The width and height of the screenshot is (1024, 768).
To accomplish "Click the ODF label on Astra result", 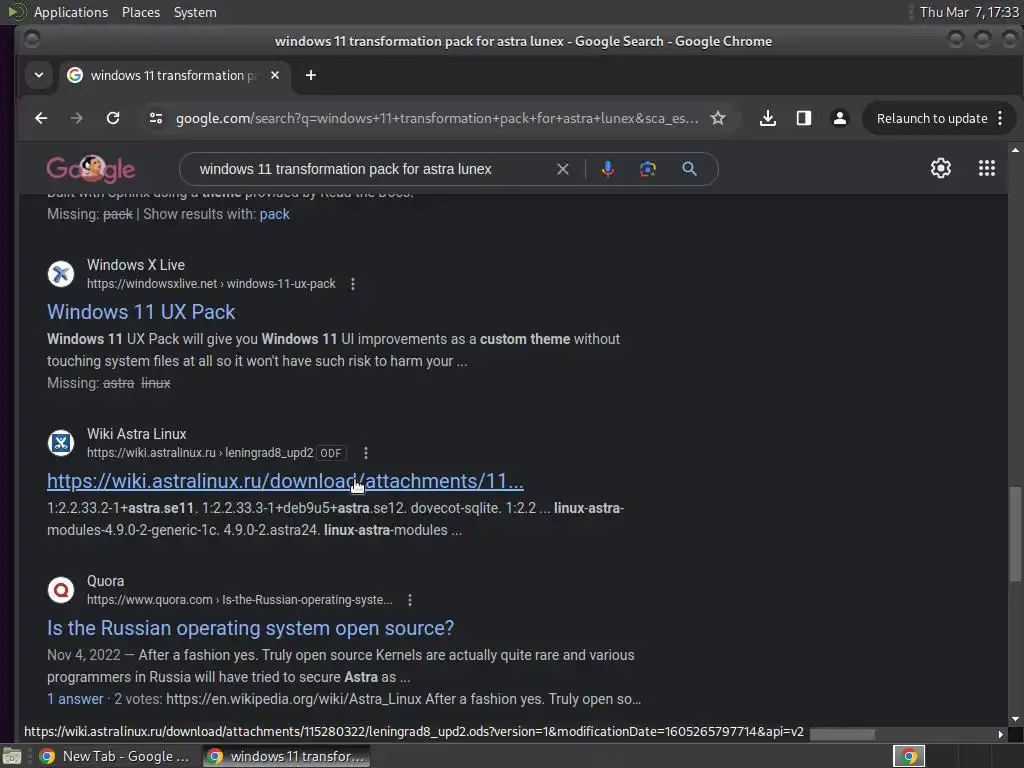I will [330, 453].
